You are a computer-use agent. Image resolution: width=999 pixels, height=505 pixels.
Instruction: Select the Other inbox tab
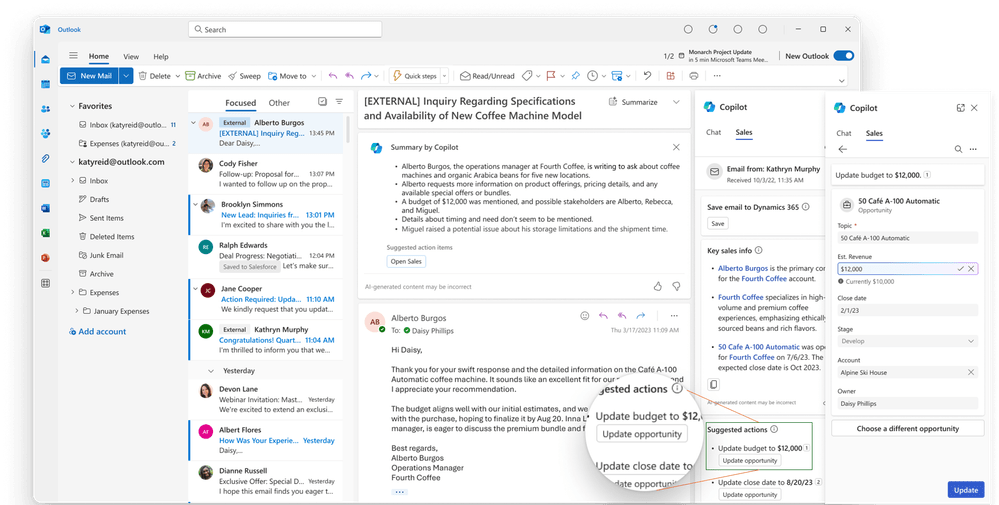[279, 103]
